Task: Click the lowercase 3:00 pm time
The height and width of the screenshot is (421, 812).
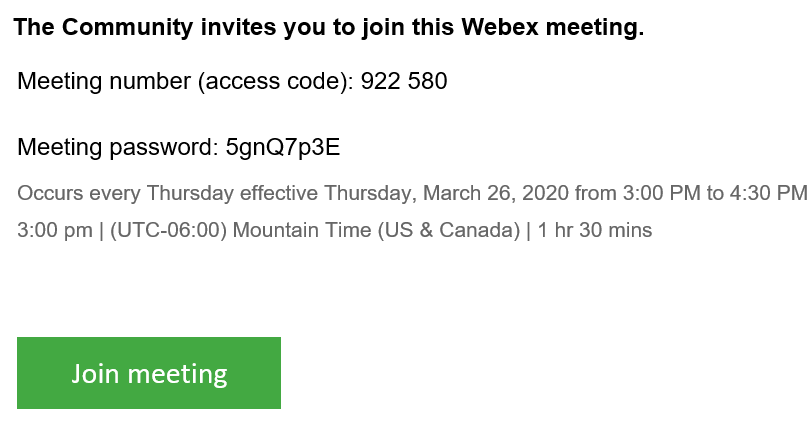Action: (55, 230)
